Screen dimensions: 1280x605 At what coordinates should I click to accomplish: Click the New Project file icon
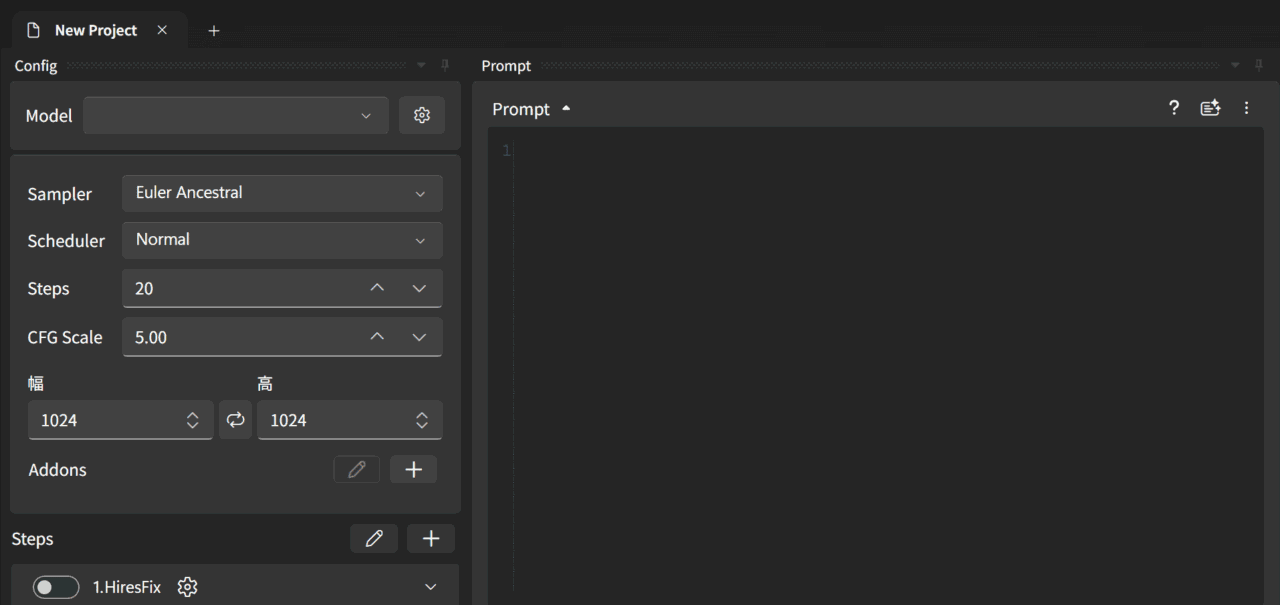click(x=33, y=30)
